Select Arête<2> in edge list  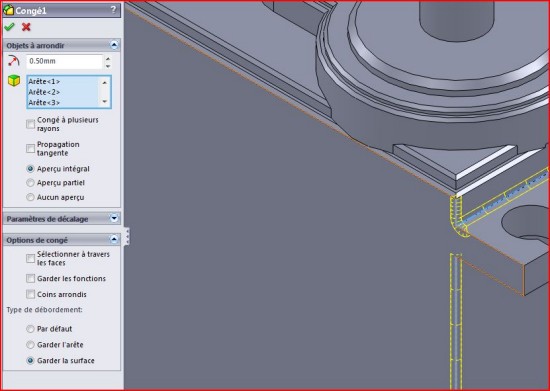point(44,92)
